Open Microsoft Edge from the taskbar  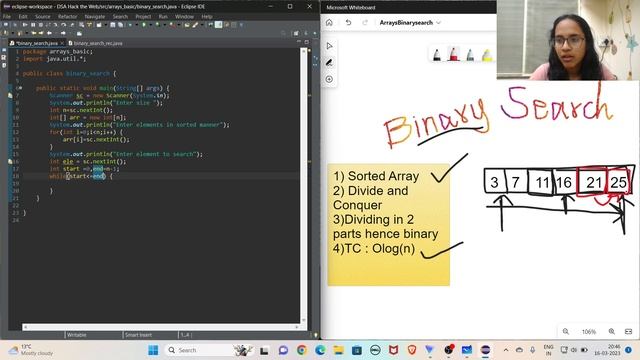(x=320, y=350)
